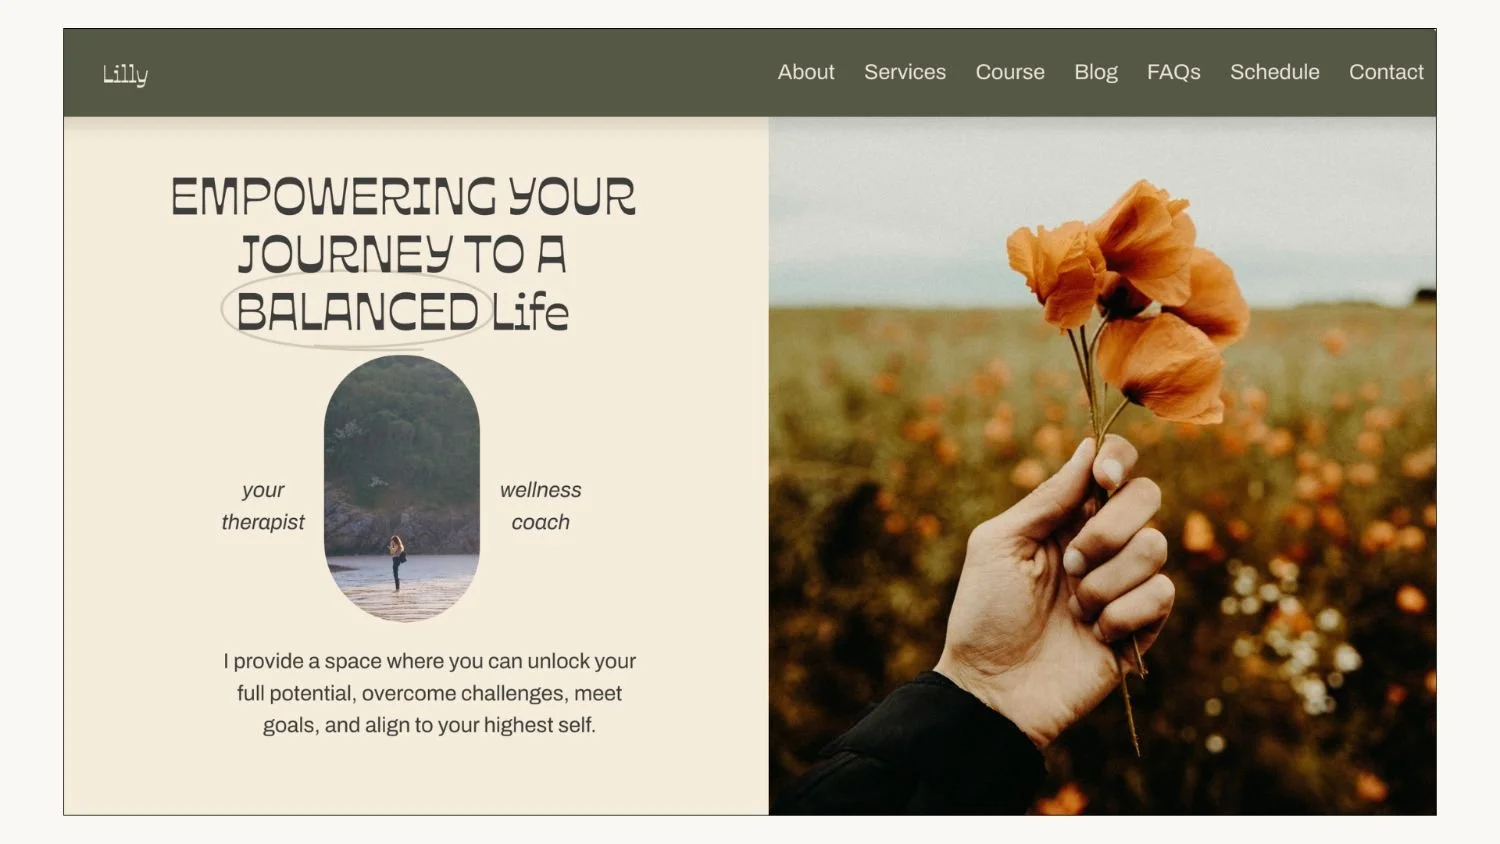Go to the Services menu item
This screenshot has width=1500, height=844.
point(905,72)
